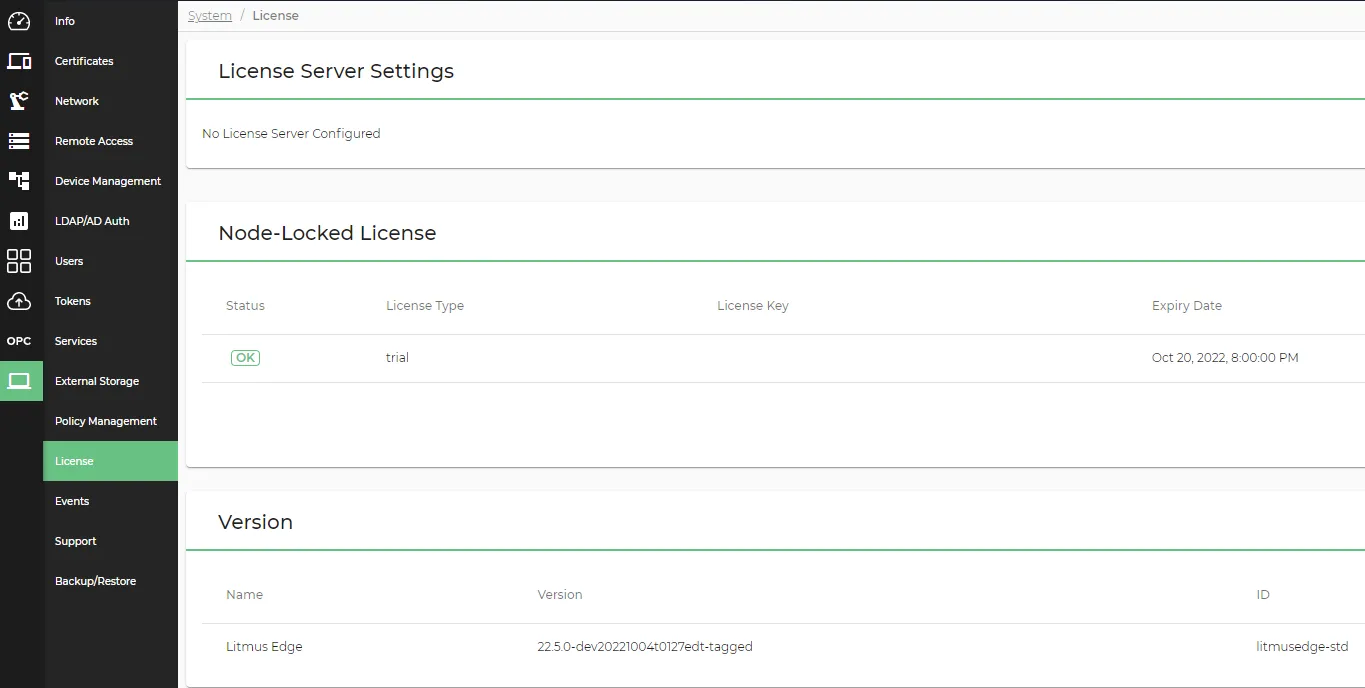Click the four-squares applications icon

pyautogui.click(x=19, y=261)
